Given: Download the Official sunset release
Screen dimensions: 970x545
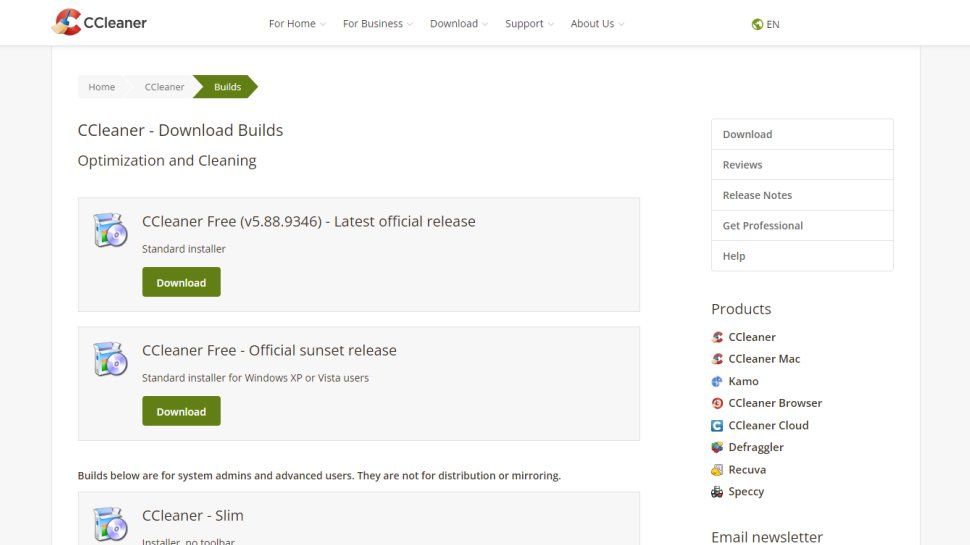Looking at the screenshot, I should (181, 411).
